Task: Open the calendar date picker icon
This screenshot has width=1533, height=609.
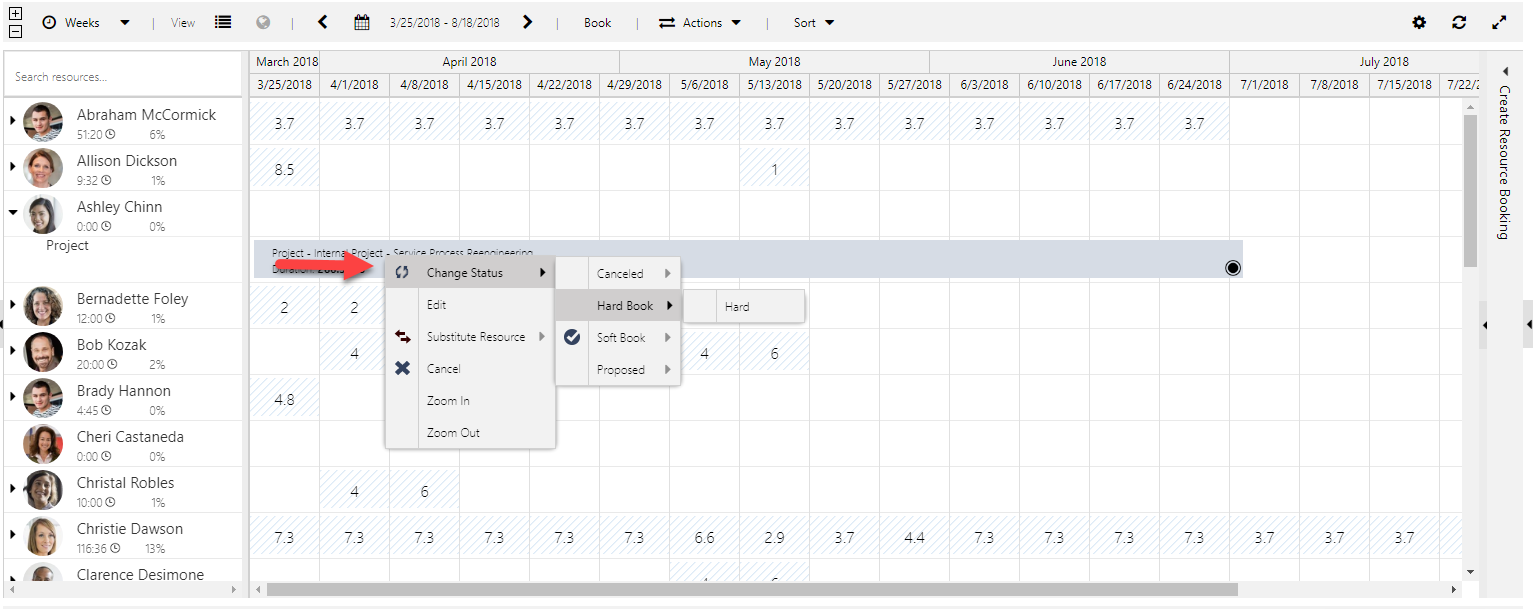Action: (x=362, y=22)
